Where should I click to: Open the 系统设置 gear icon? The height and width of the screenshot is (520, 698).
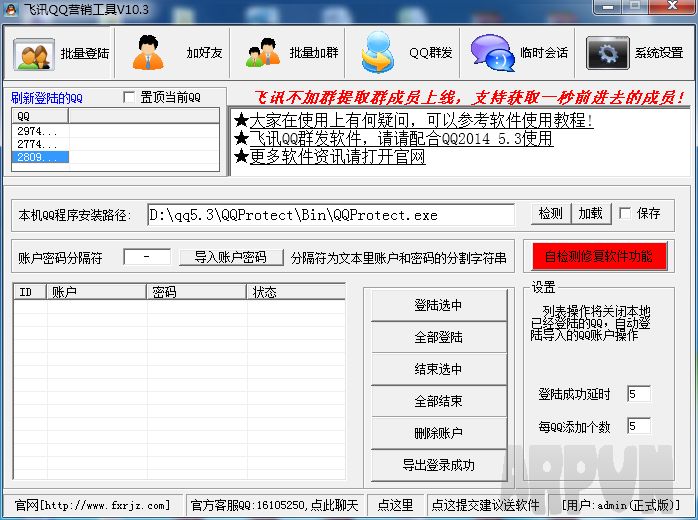pyautogui.click(x=608, y=53)
